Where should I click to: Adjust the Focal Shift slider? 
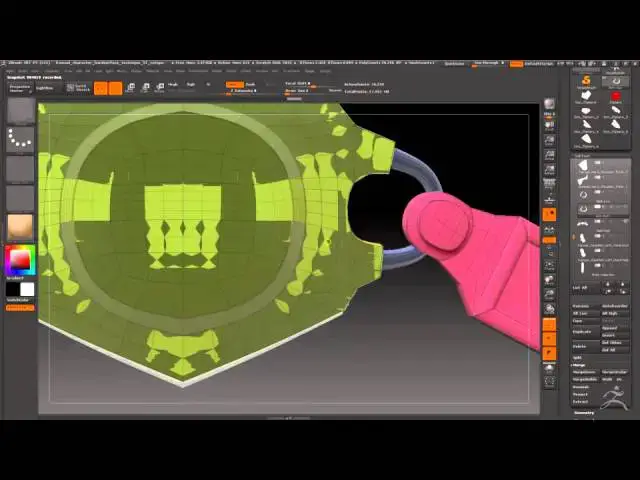pos(312,84)
